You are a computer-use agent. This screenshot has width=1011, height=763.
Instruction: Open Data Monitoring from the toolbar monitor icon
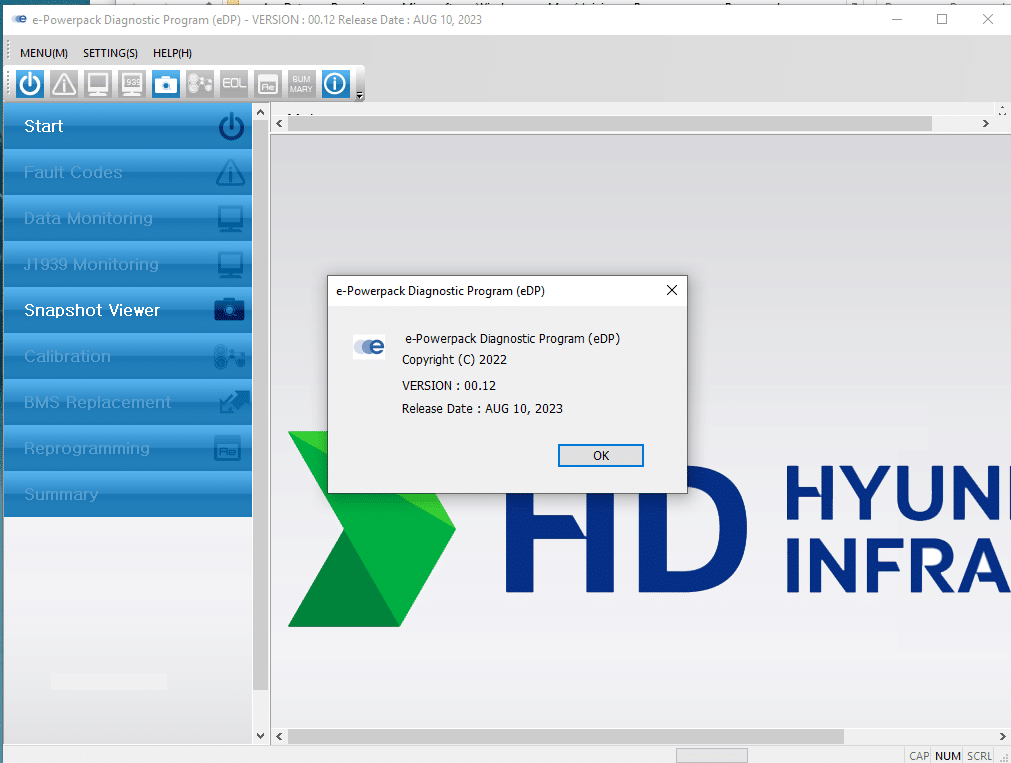coord(98,84)
